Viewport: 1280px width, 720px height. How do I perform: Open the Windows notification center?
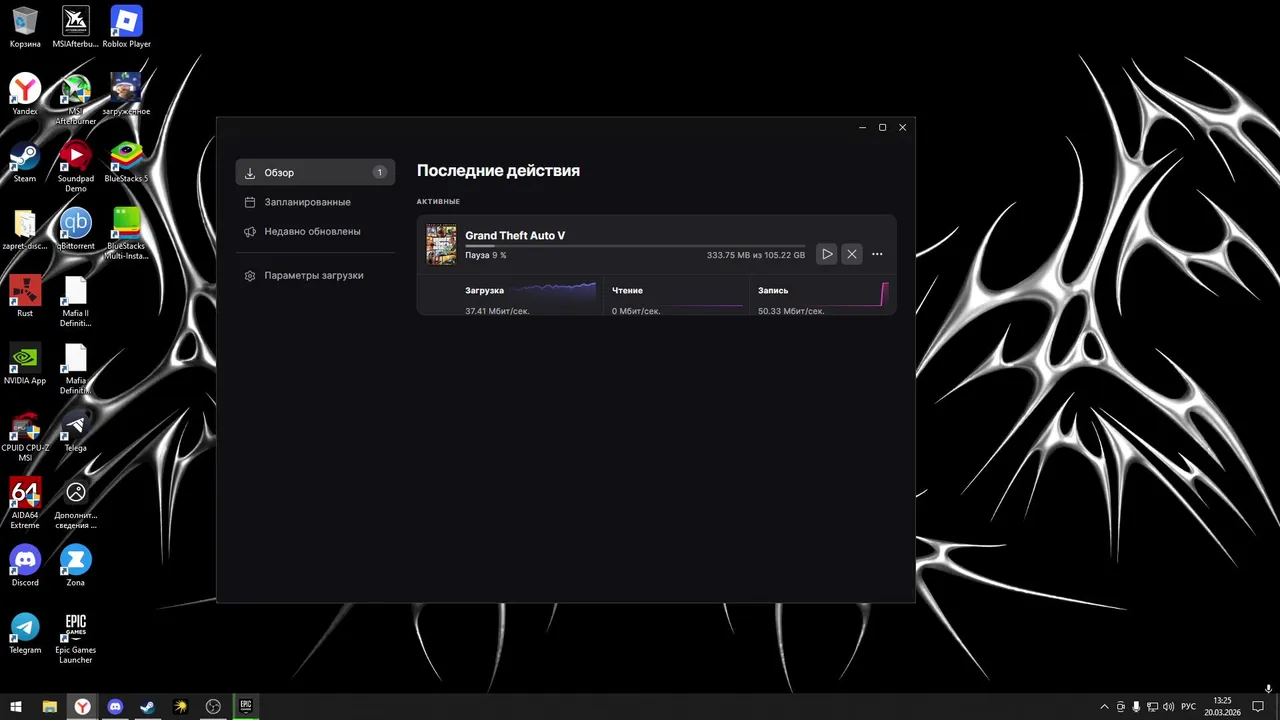pos(1258,707)
